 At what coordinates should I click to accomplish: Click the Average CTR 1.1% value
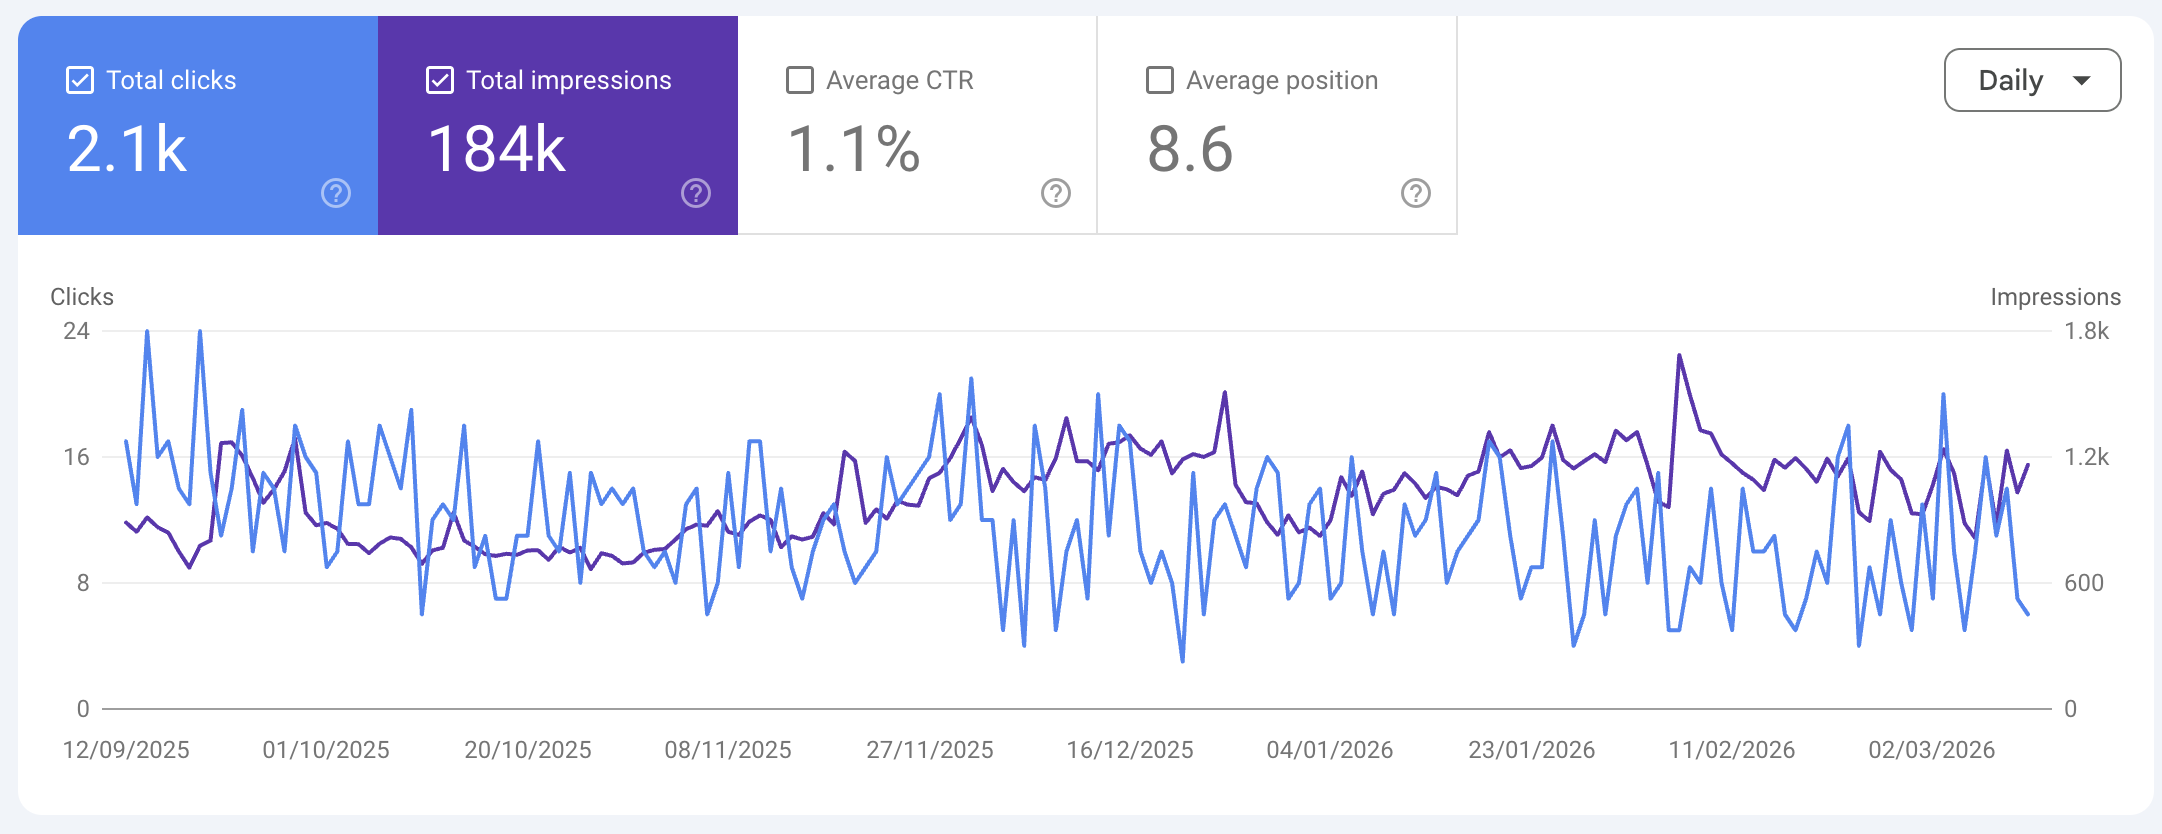(x=854, y=149)
